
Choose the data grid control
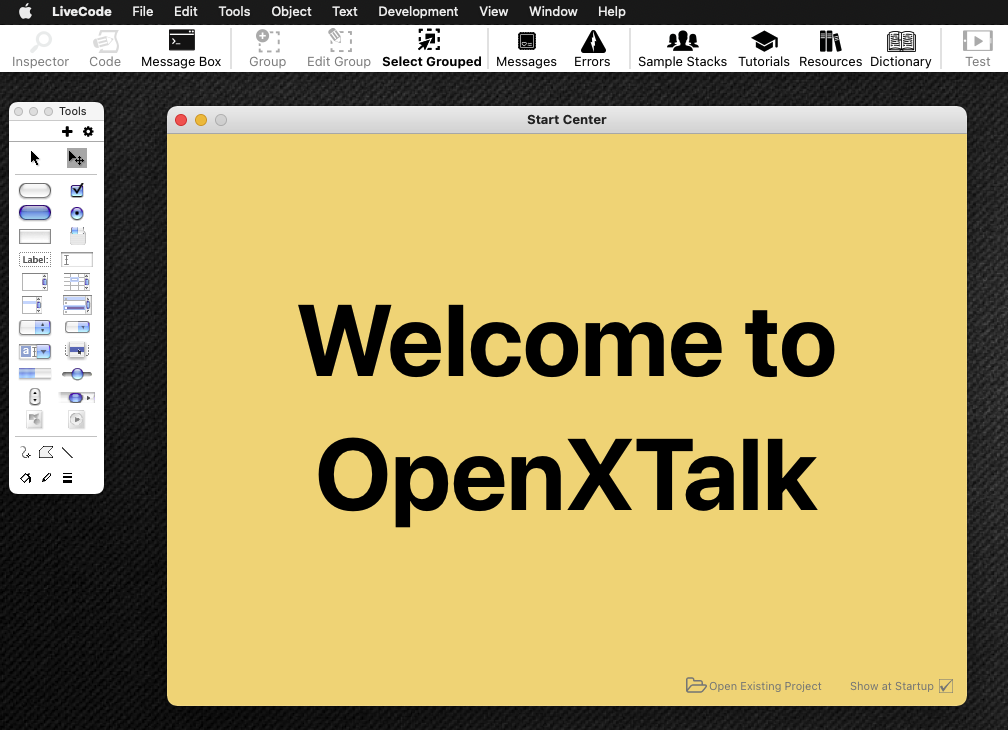point(76,305)
